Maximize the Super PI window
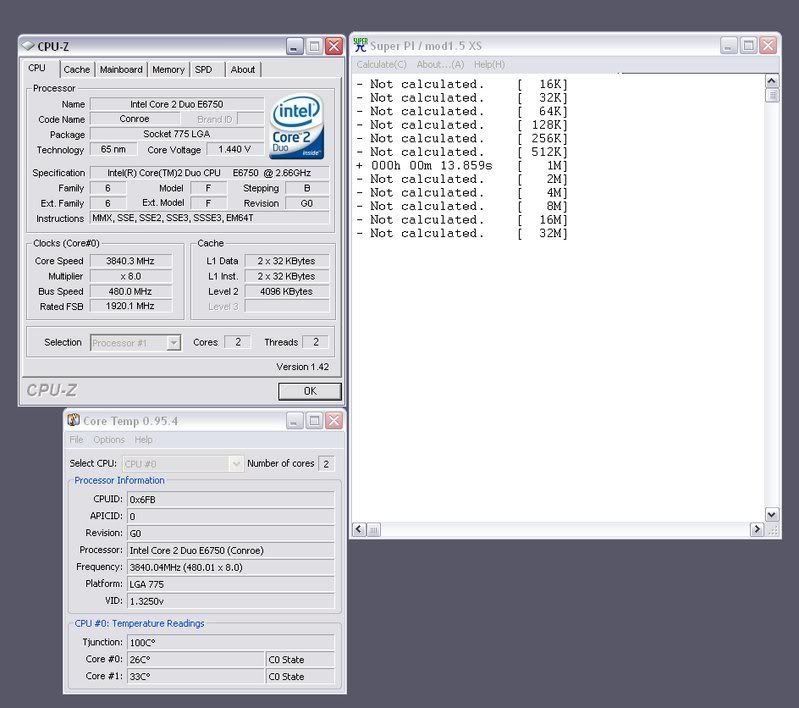Viewport: 799px width, 708px height. [749, 45]
